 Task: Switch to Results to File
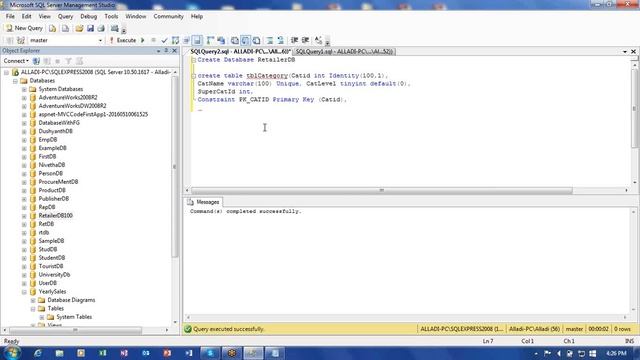pyautogui.click(x=256, y=40)
